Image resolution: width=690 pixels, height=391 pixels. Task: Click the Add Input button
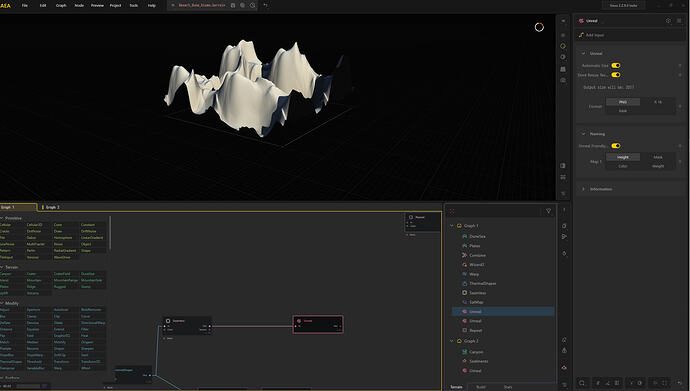pos(630,35)
